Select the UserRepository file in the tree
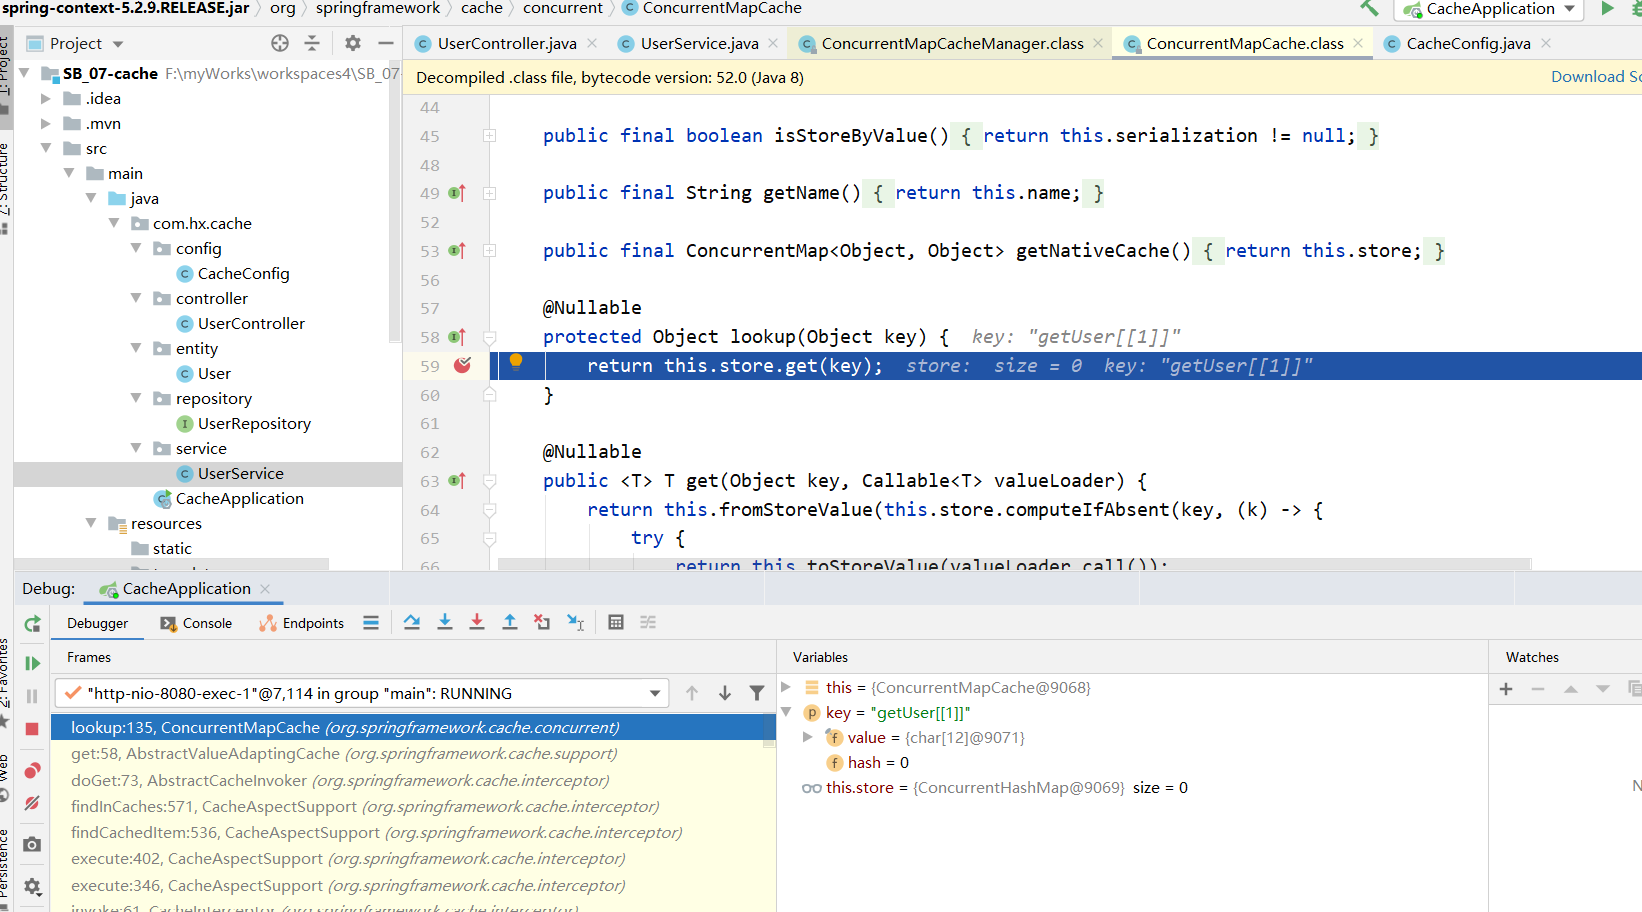Viewport: 1642px width, 912px height. tap(254, 423)
